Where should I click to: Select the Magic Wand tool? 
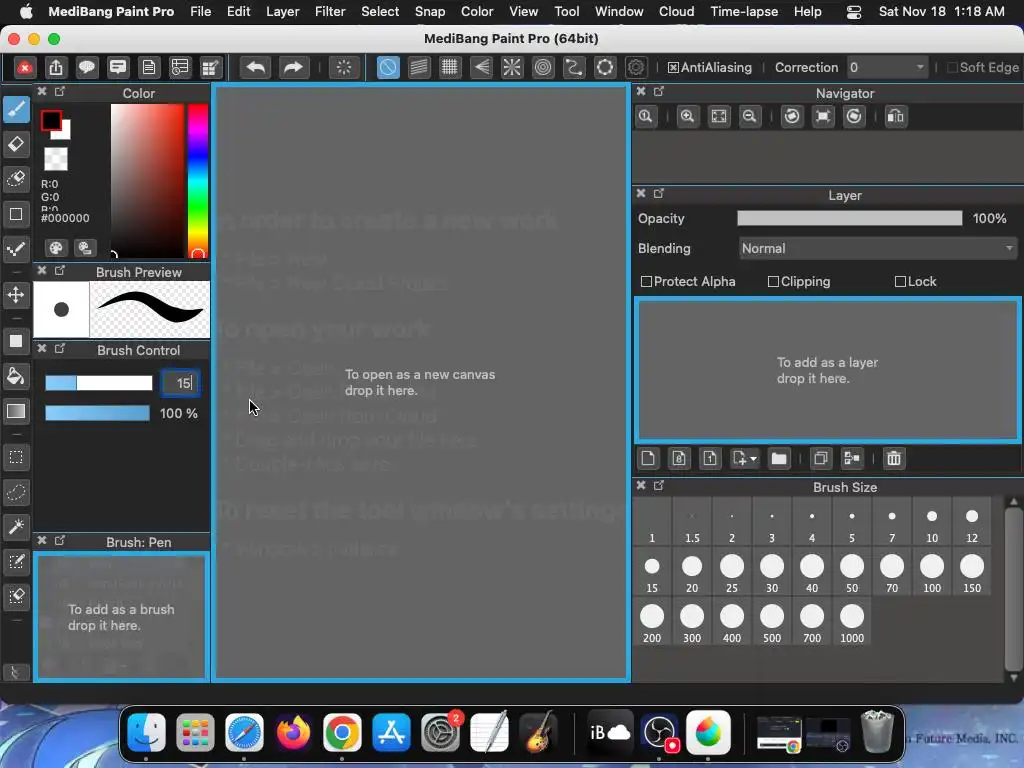click(16, 526)
